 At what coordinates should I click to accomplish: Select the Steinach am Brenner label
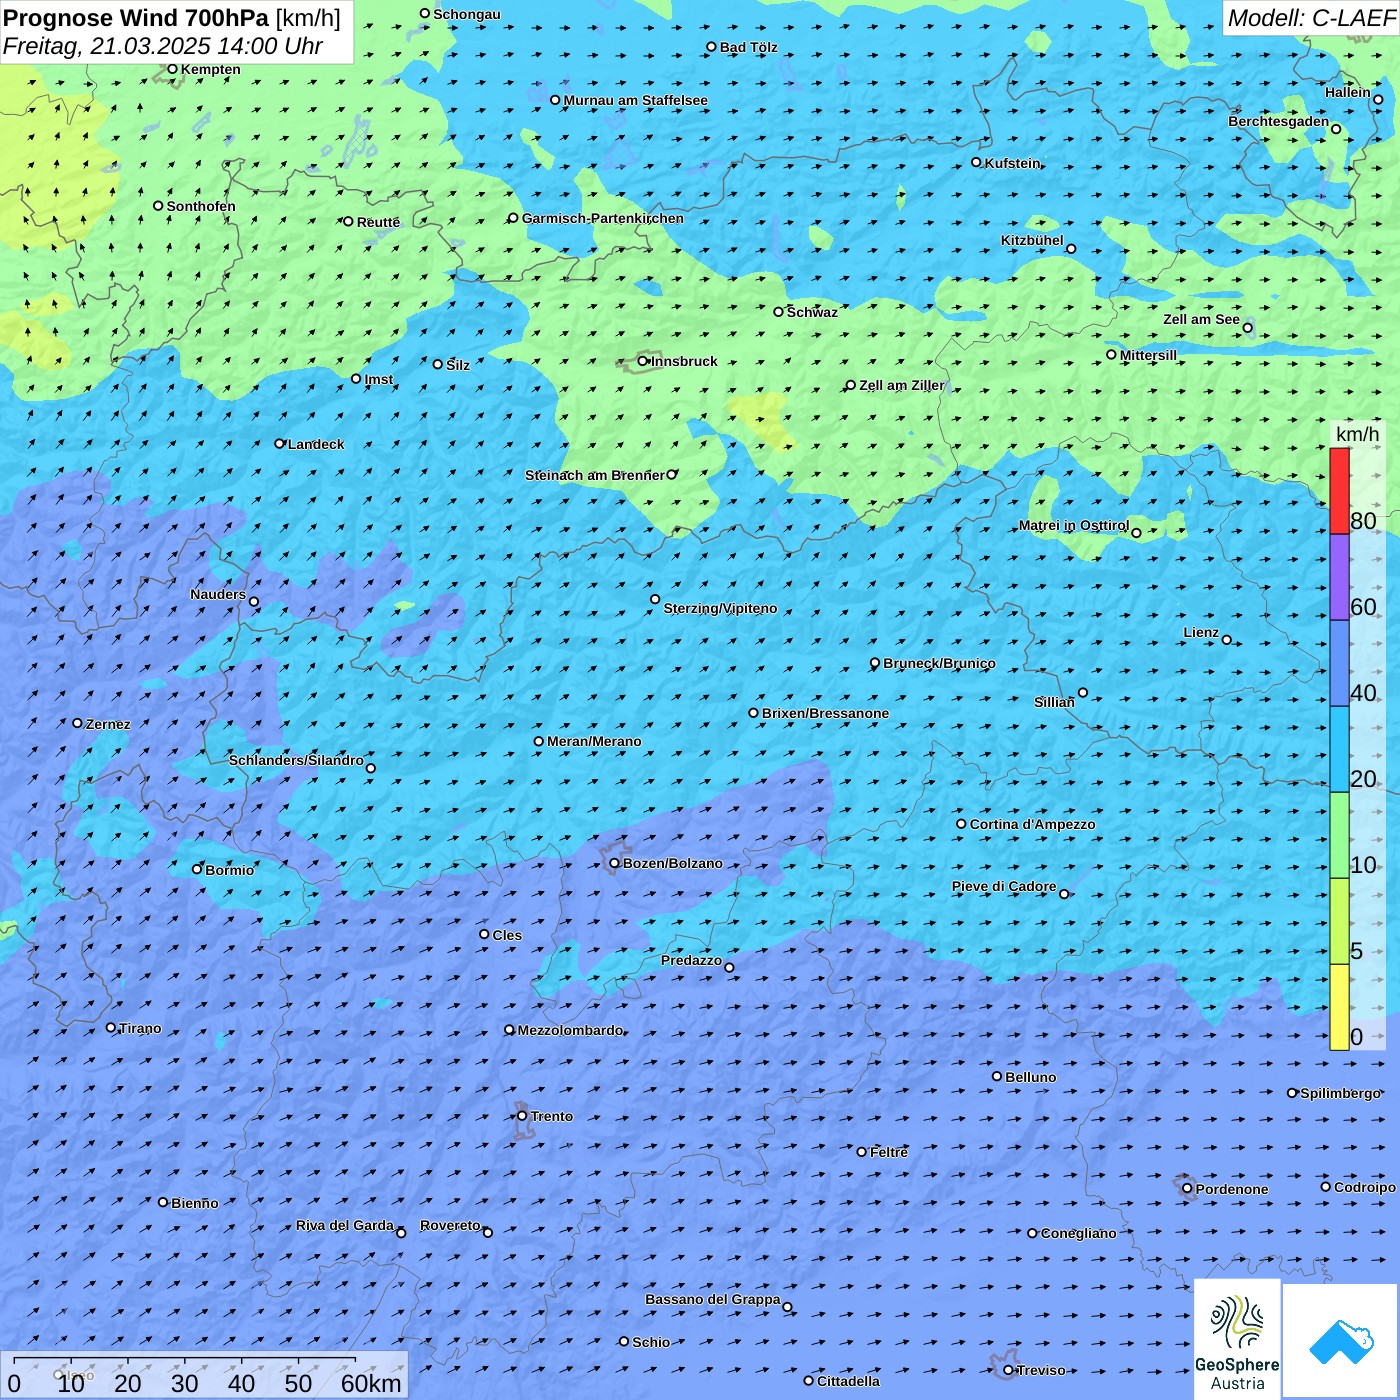[594, 475]
